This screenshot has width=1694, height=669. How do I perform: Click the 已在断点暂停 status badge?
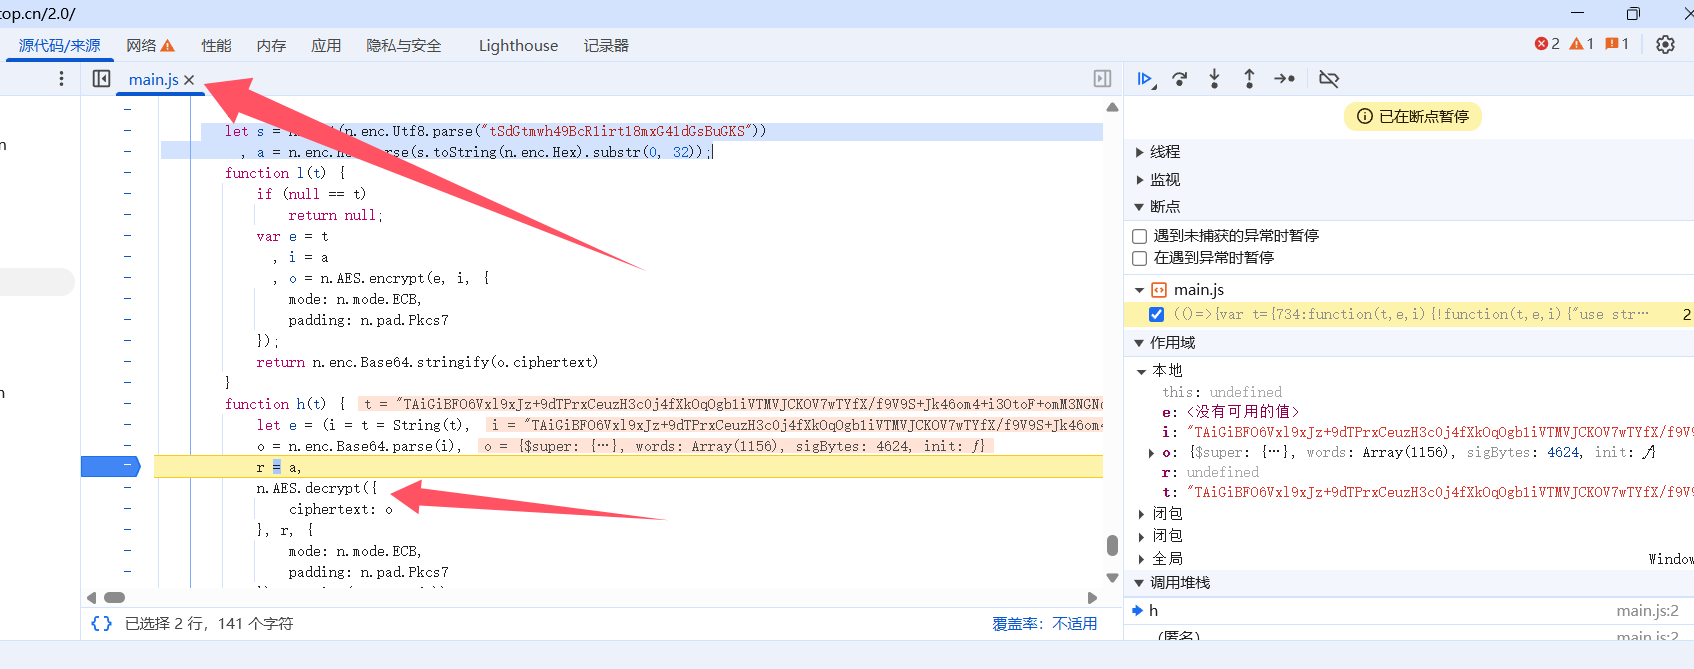coord(1412,117)
